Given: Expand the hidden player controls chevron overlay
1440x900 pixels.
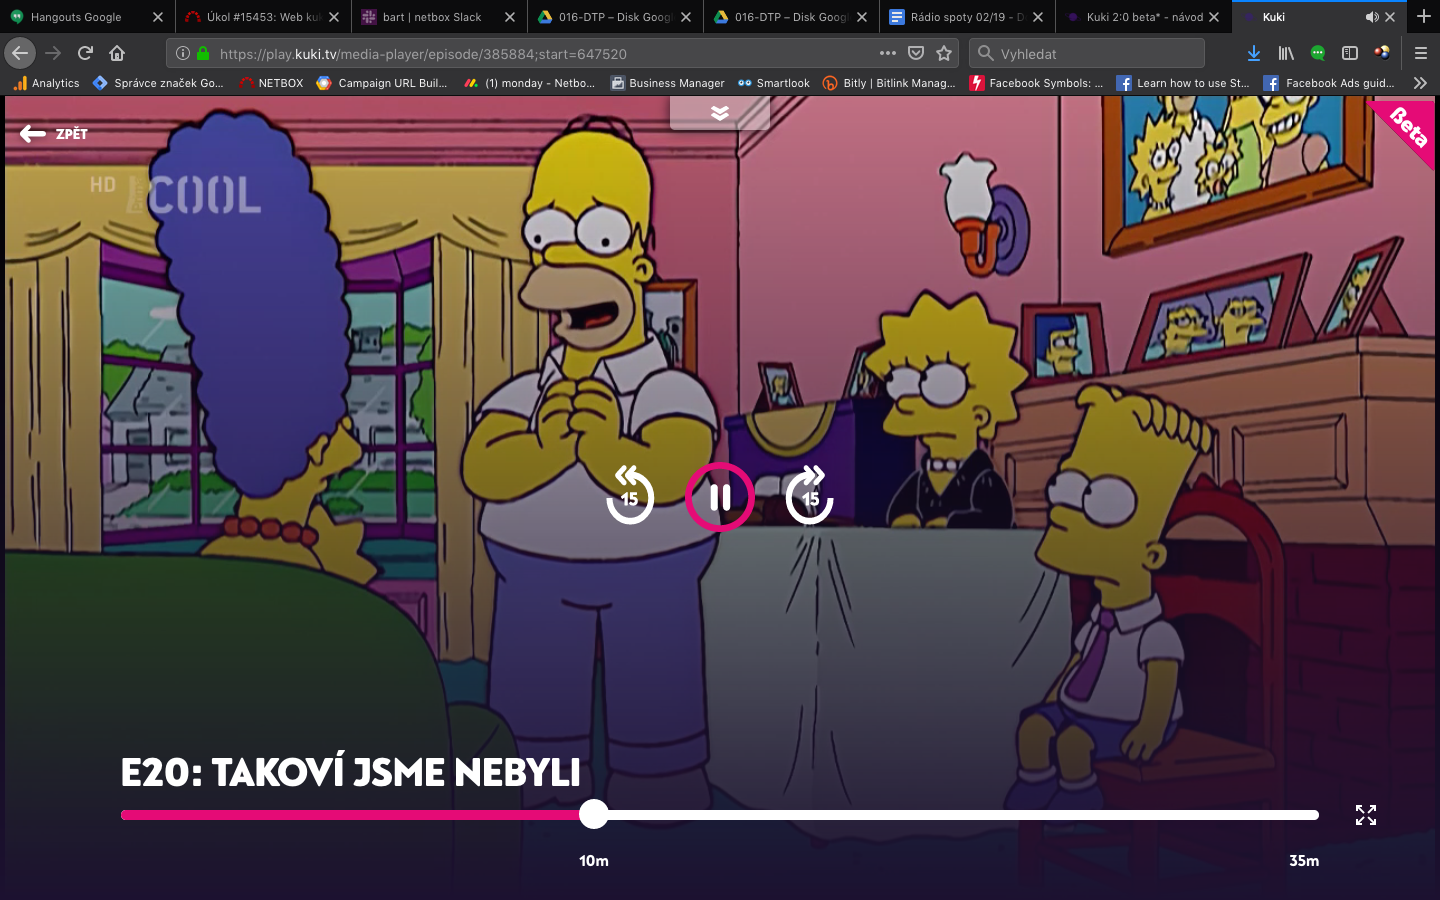Looking at the screenshot, I should pos(719,113).
